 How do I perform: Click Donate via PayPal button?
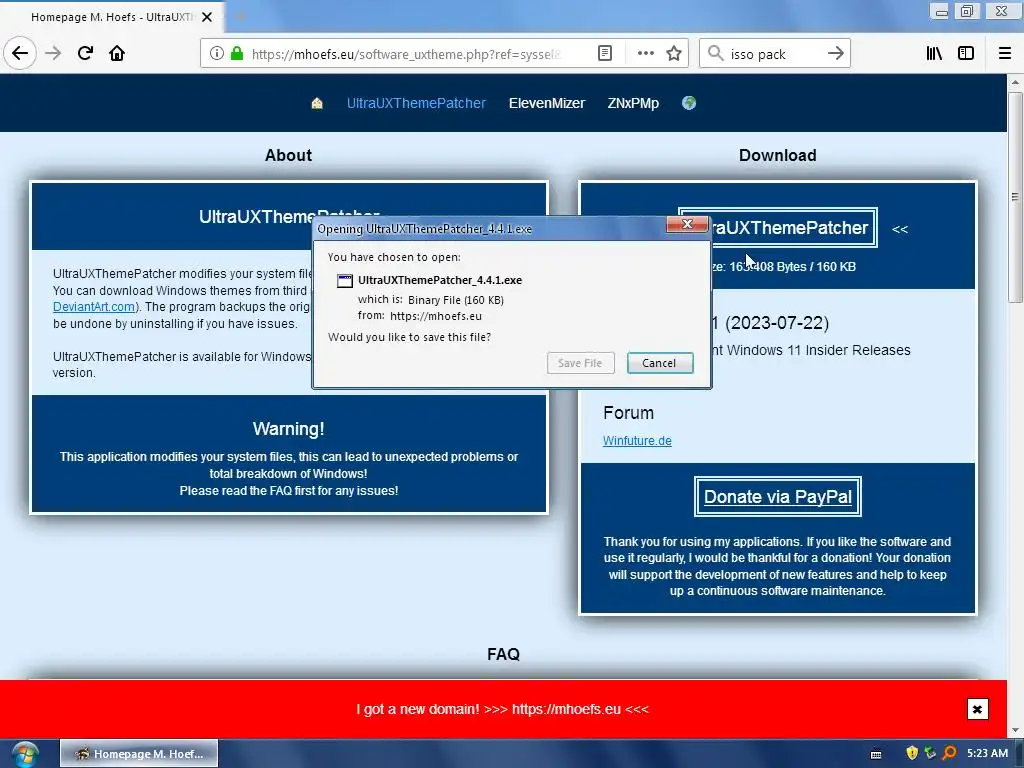point(777,496)
